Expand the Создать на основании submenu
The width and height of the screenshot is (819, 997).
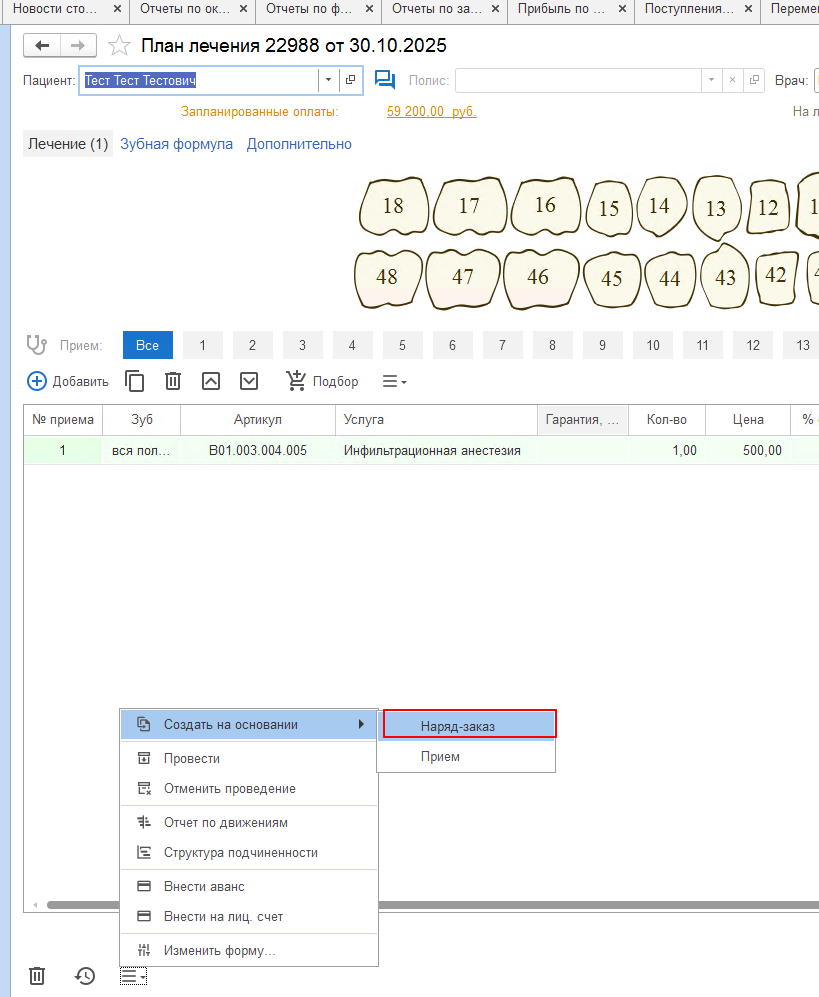[x=249, y=725]
